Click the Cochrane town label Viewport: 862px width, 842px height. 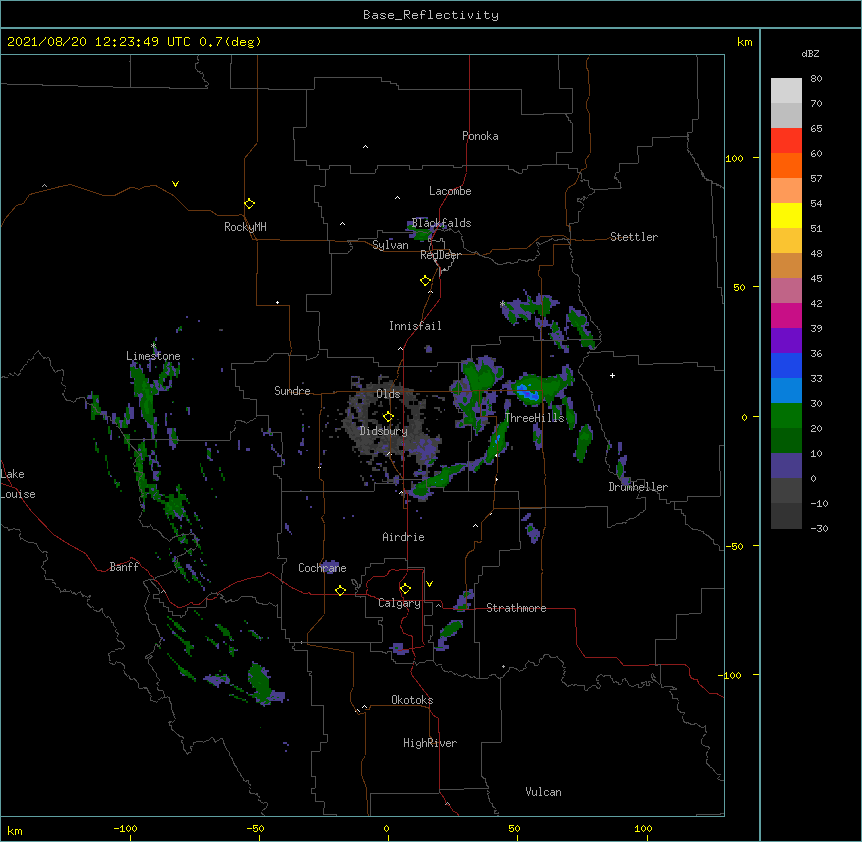pyautogui.click(x=322, y=568)
